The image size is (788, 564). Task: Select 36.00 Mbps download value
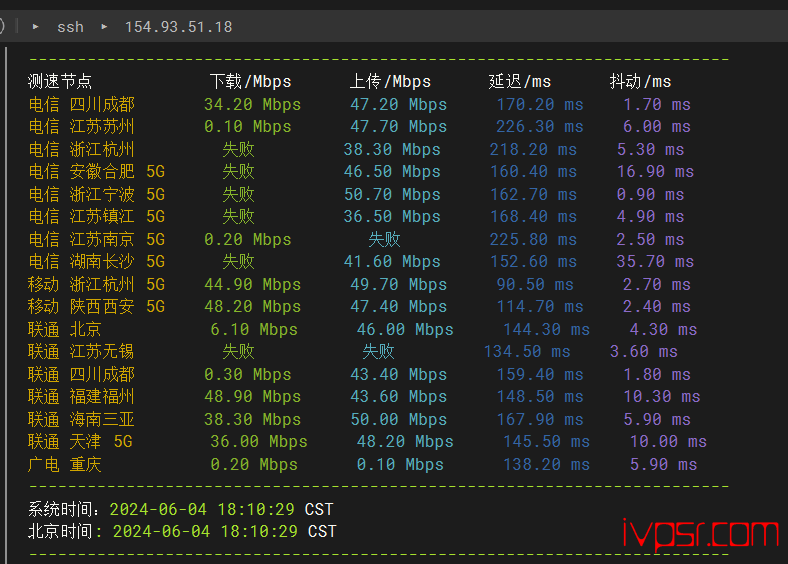coord(259,442)
